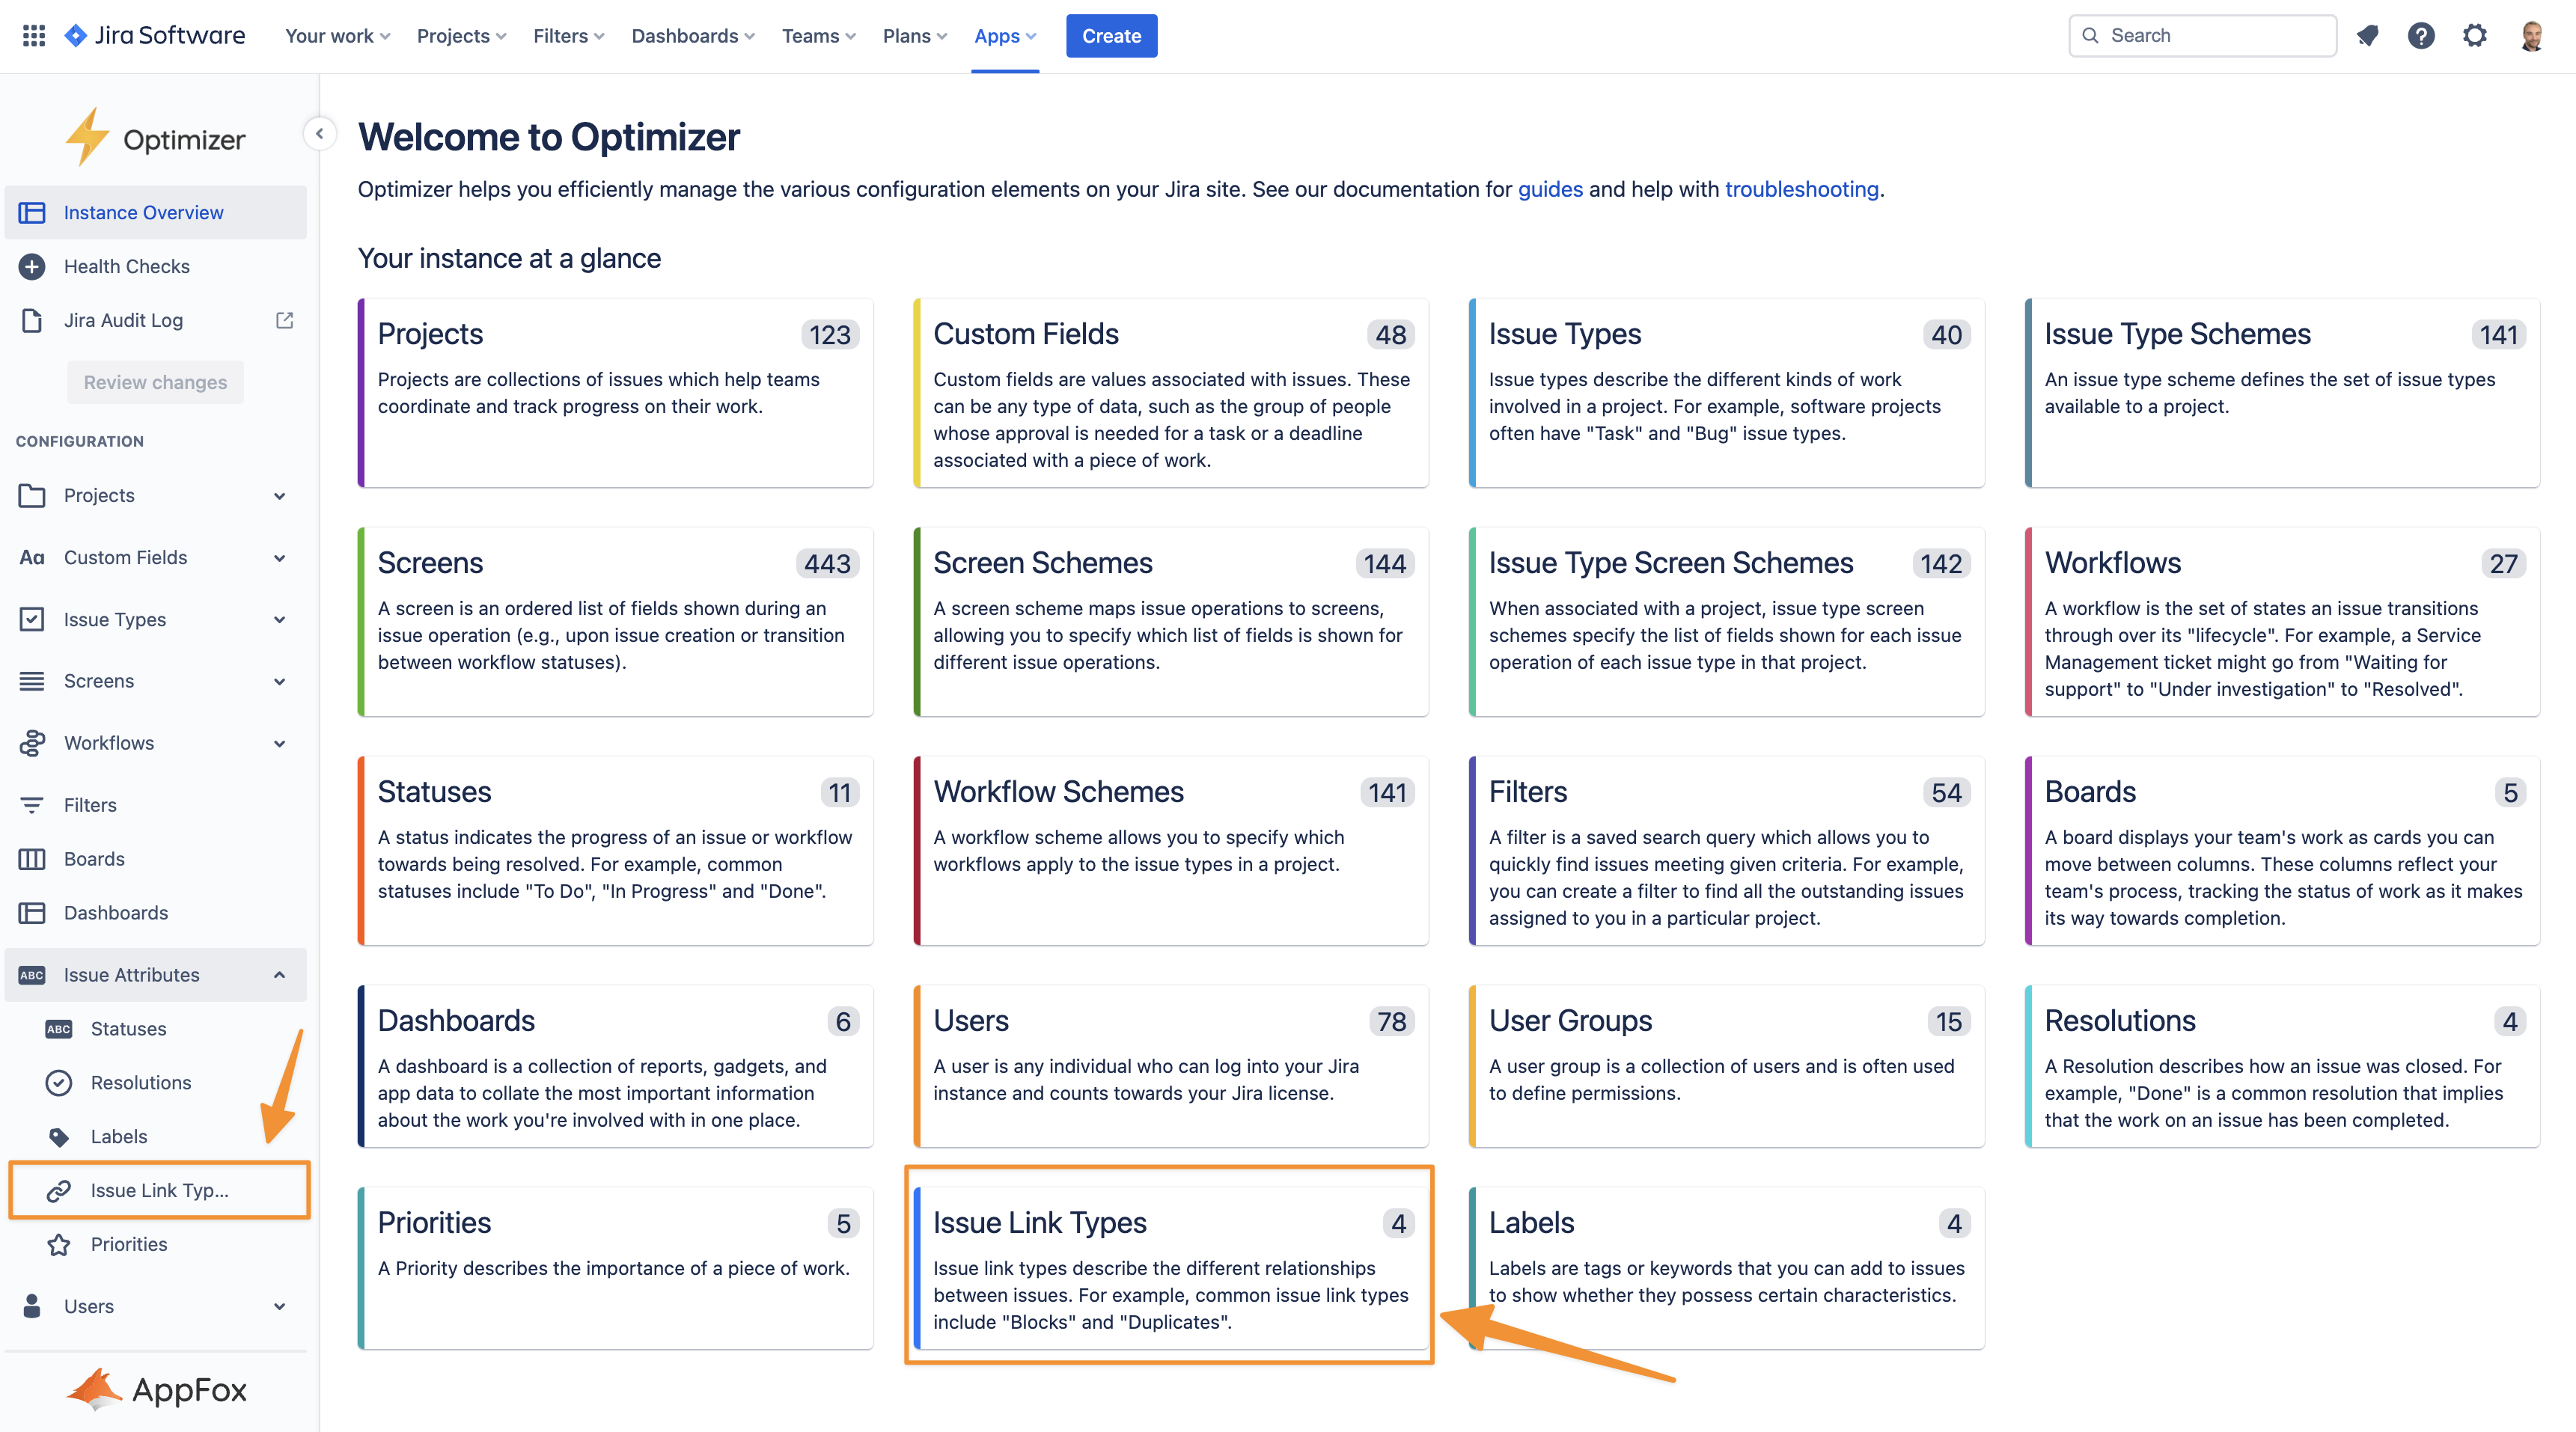Open the Teams menu

pyautogui.click(x=818, y=35)
